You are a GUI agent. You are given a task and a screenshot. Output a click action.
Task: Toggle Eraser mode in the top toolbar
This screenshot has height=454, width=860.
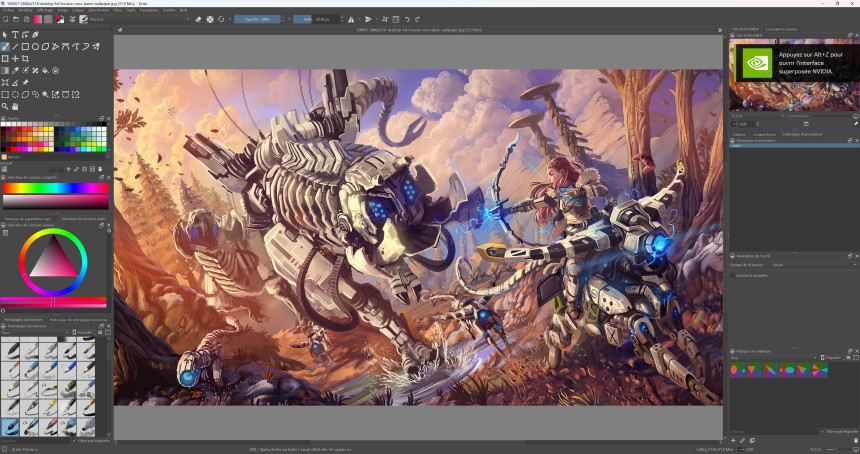(x=198, y=19)
